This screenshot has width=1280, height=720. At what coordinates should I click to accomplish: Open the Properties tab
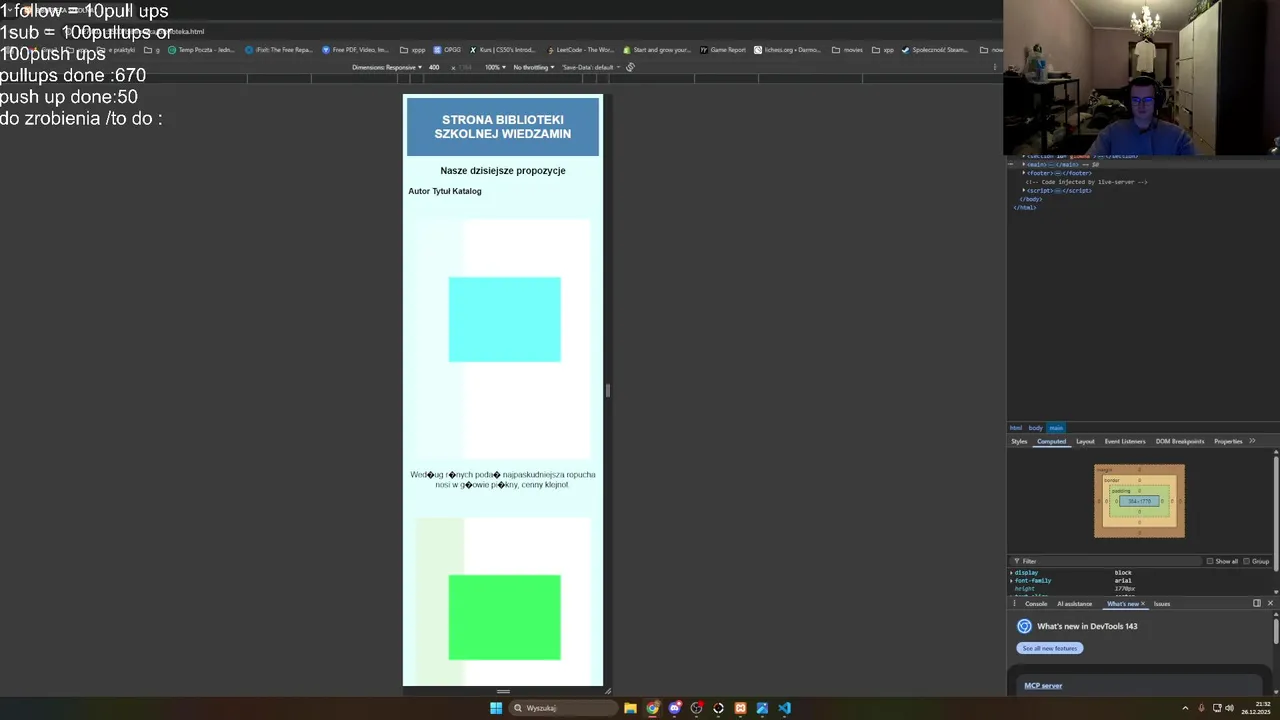[1228, 441]
